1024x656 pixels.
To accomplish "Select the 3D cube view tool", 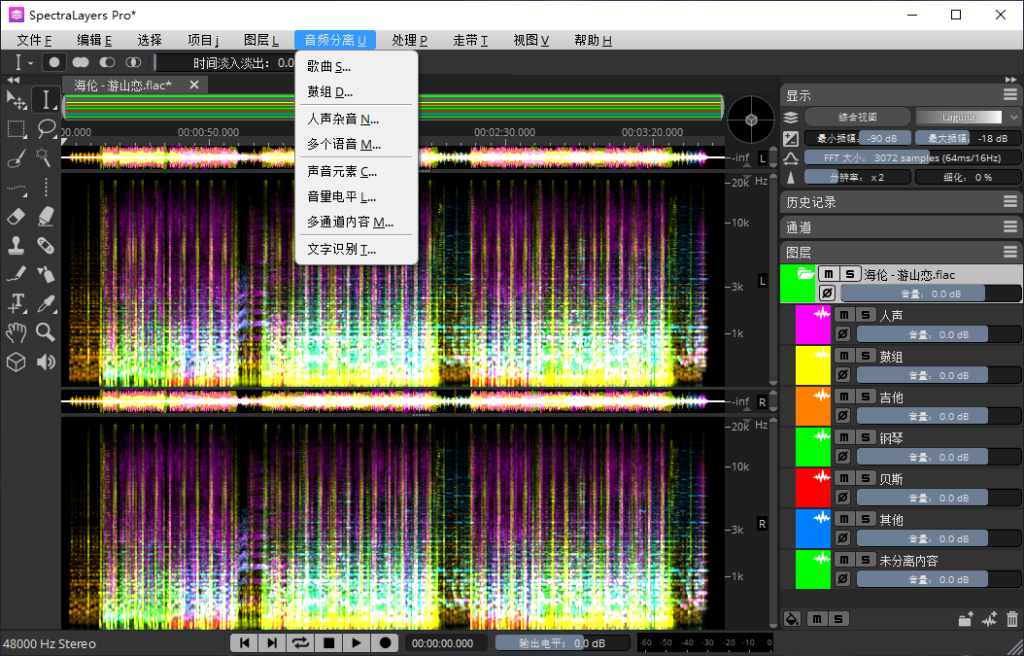I will pos(16,361).
